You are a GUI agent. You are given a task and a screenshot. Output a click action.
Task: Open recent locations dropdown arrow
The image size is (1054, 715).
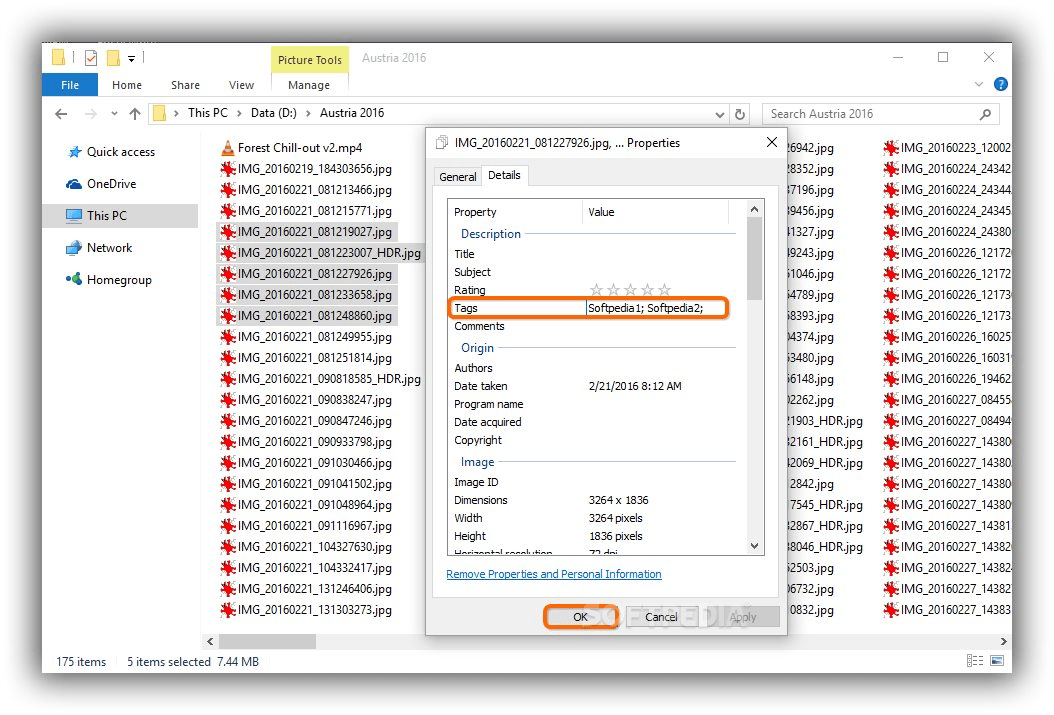tap(114, 114)
